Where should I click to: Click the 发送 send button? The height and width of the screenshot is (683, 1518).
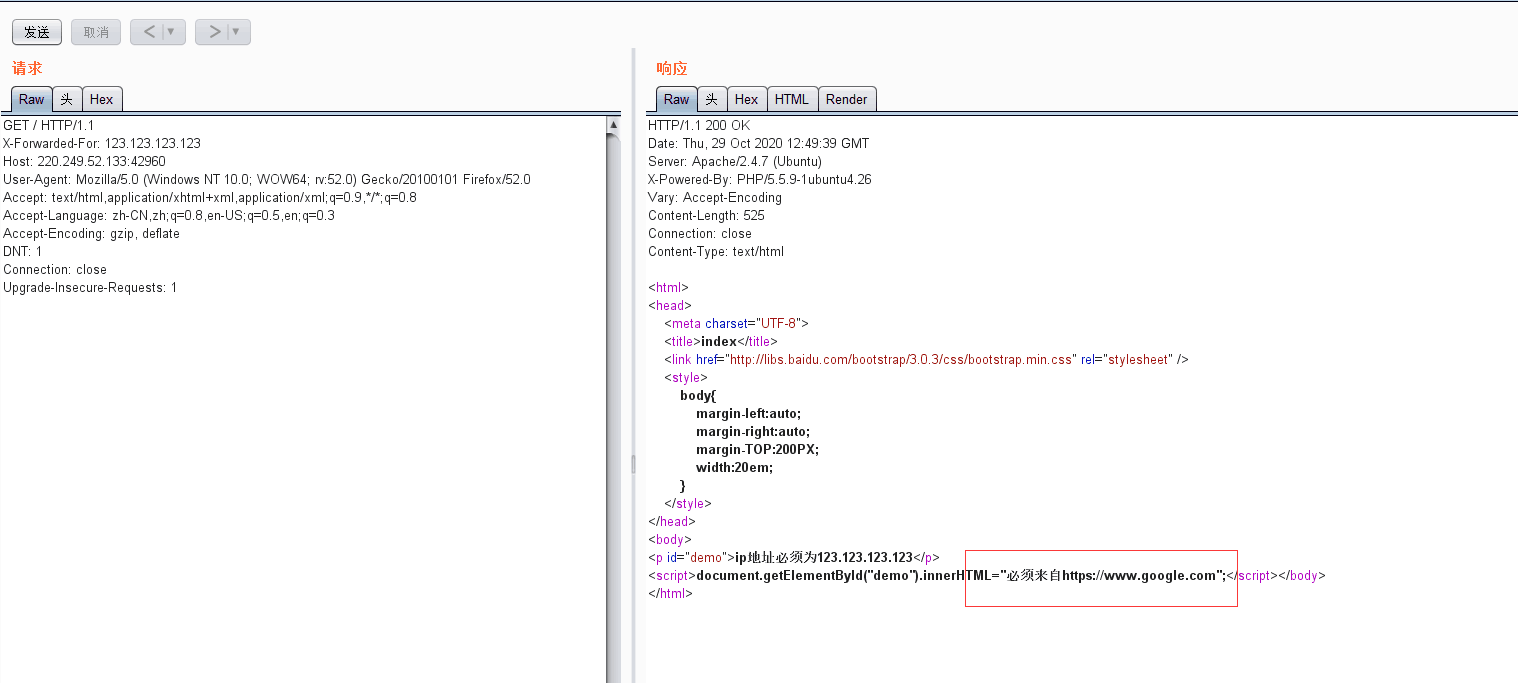point(37,32)
